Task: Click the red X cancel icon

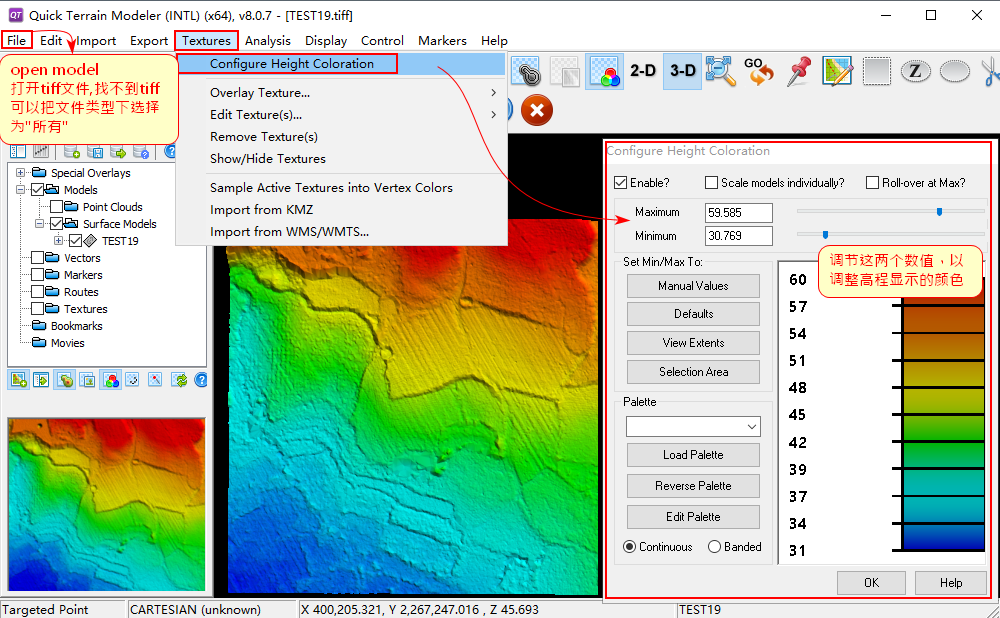Action: 537,109
